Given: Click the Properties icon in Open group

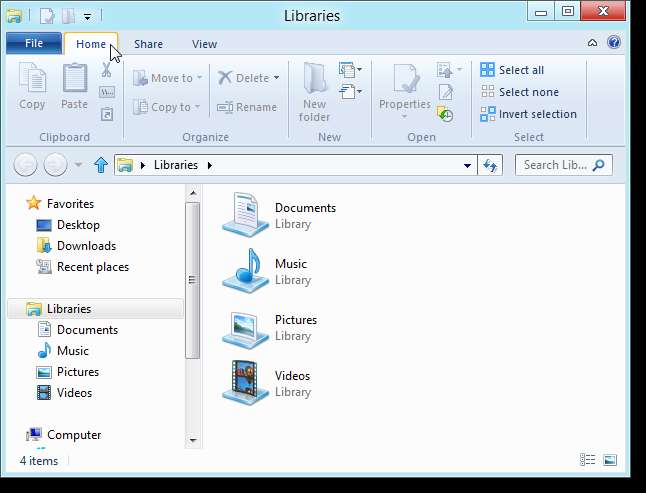Looking at the screenshot, I should coord(405,78).
